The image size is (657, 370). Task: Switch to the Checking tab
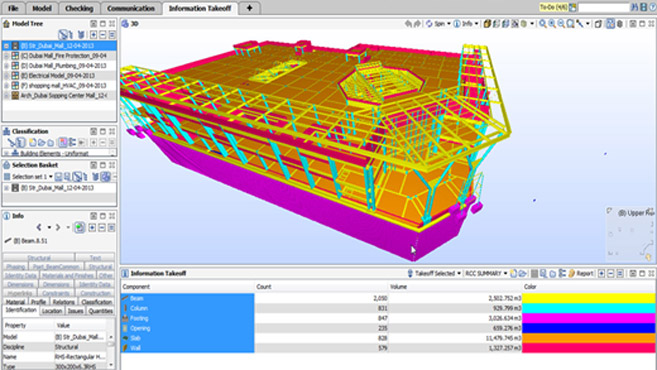pos(79,8)
